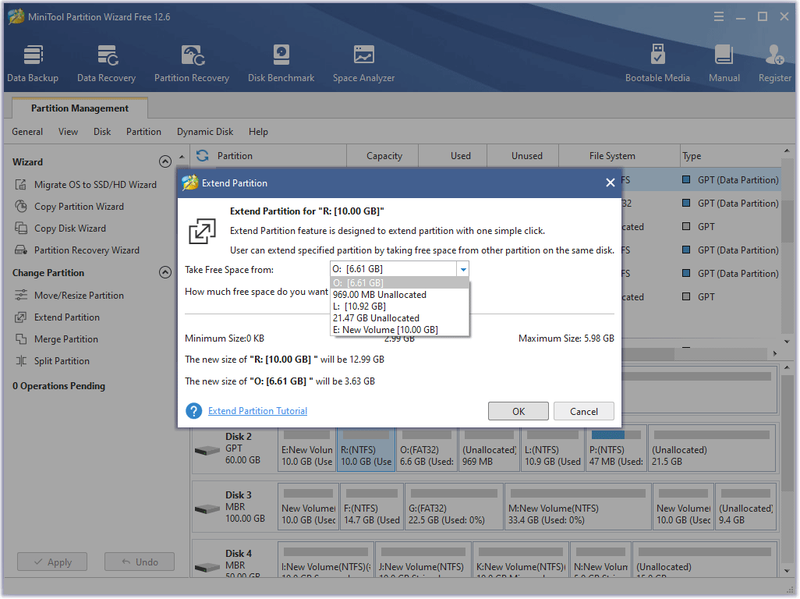Pick 969.00 MB Unallocated option

399,294
